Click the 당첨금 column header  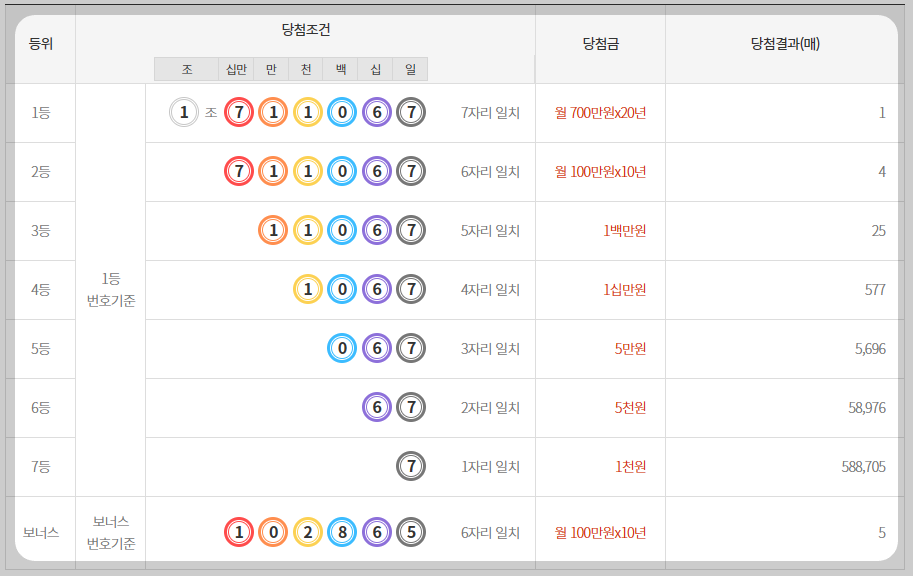pos(600,44)
